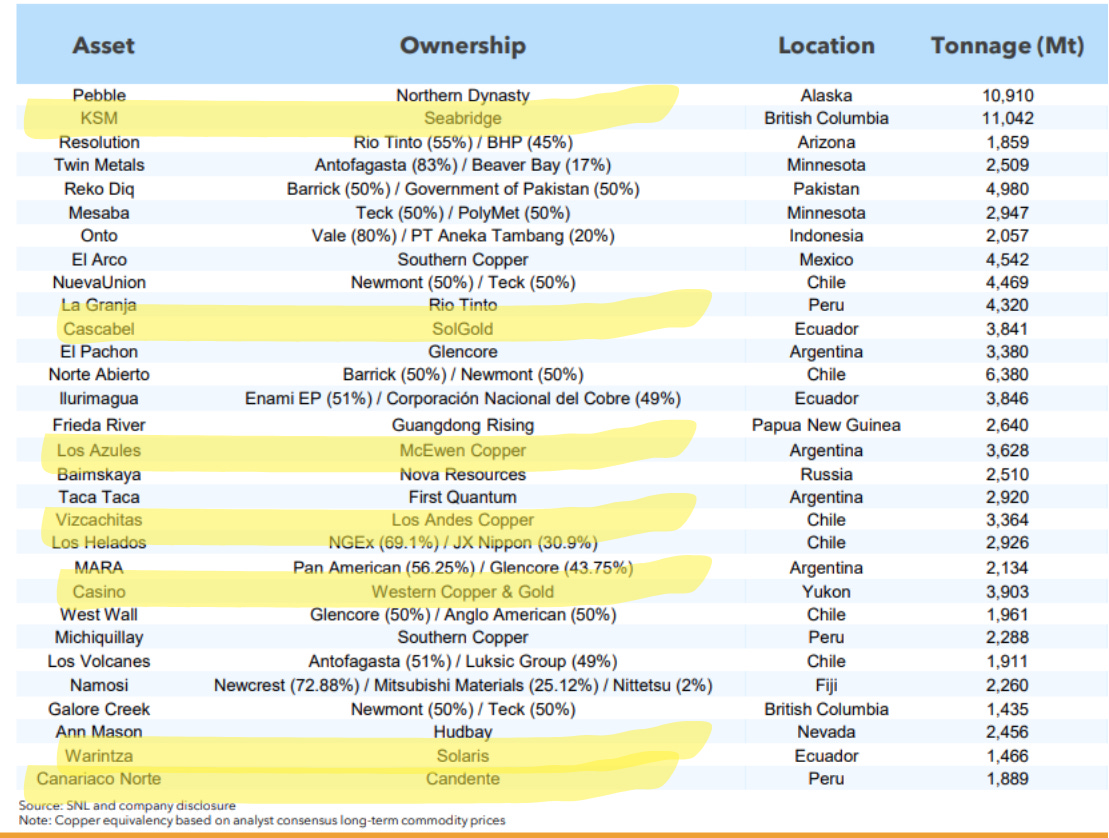Click the La Granja asset name
The image size is (1109, 838).
coord(99,305)
